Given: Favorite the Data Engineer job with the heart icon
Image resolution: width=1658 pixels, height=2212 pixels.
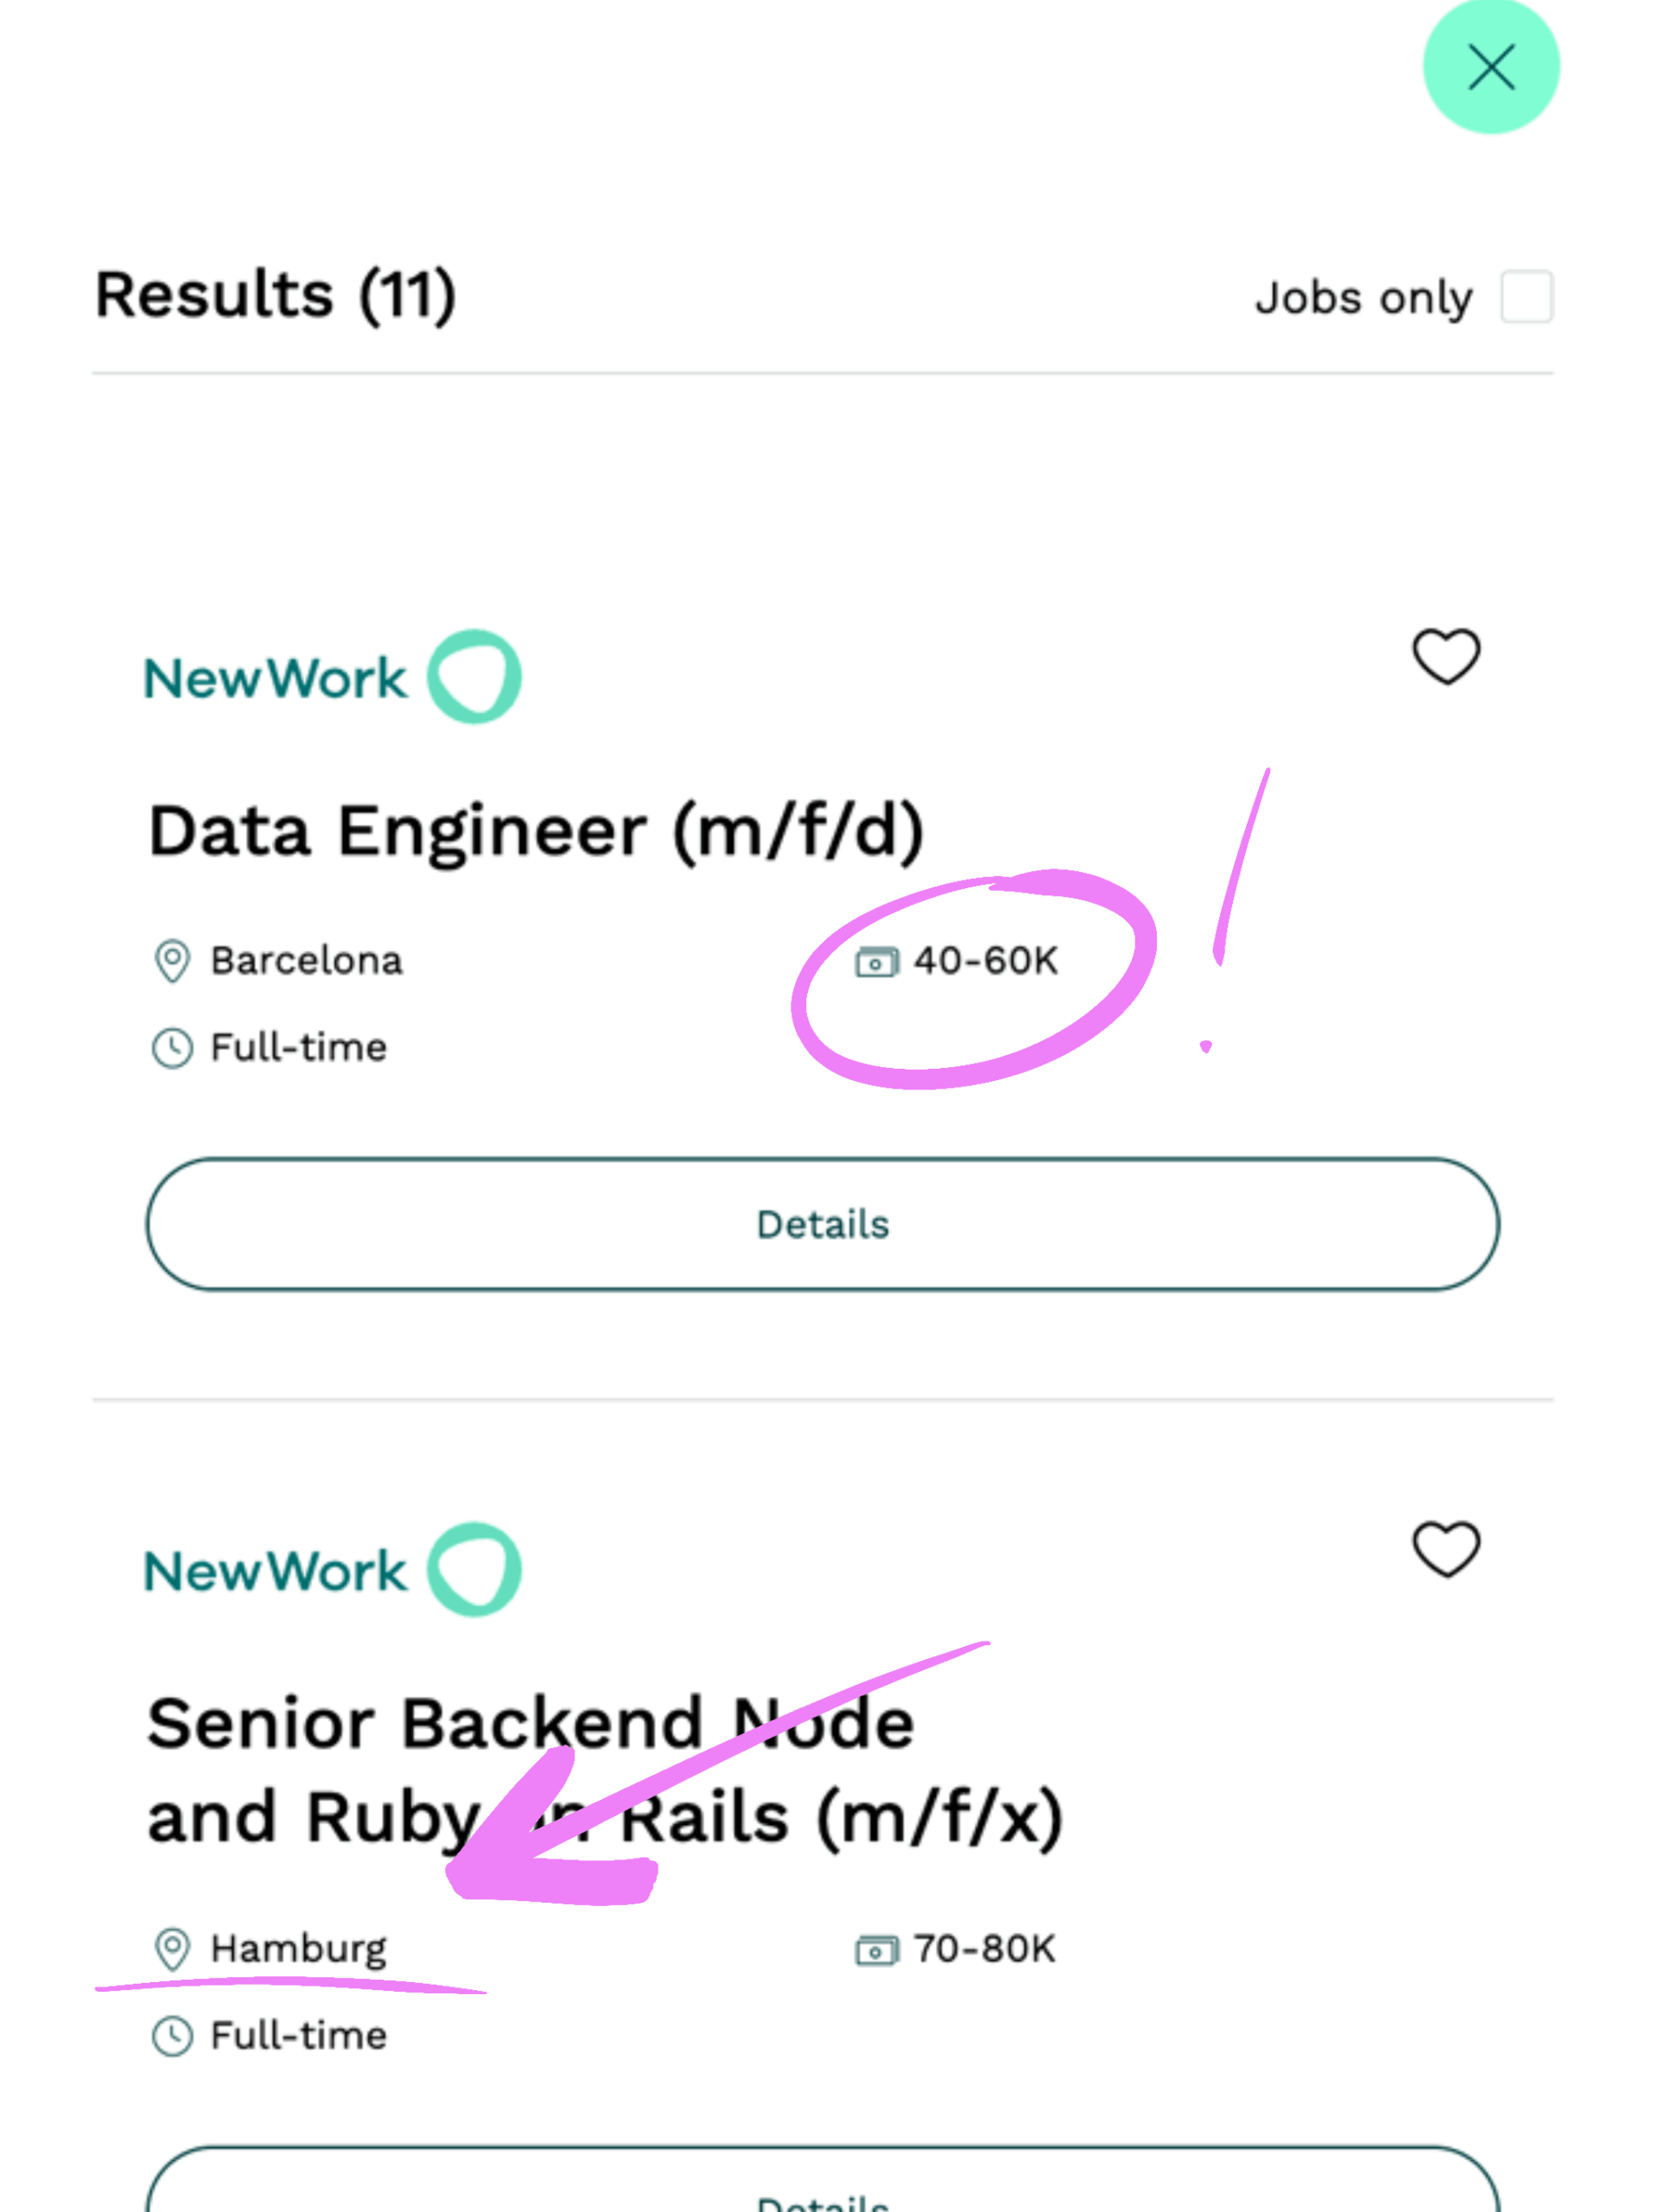Looking at the screenshot, I should tap(1446, 656).
